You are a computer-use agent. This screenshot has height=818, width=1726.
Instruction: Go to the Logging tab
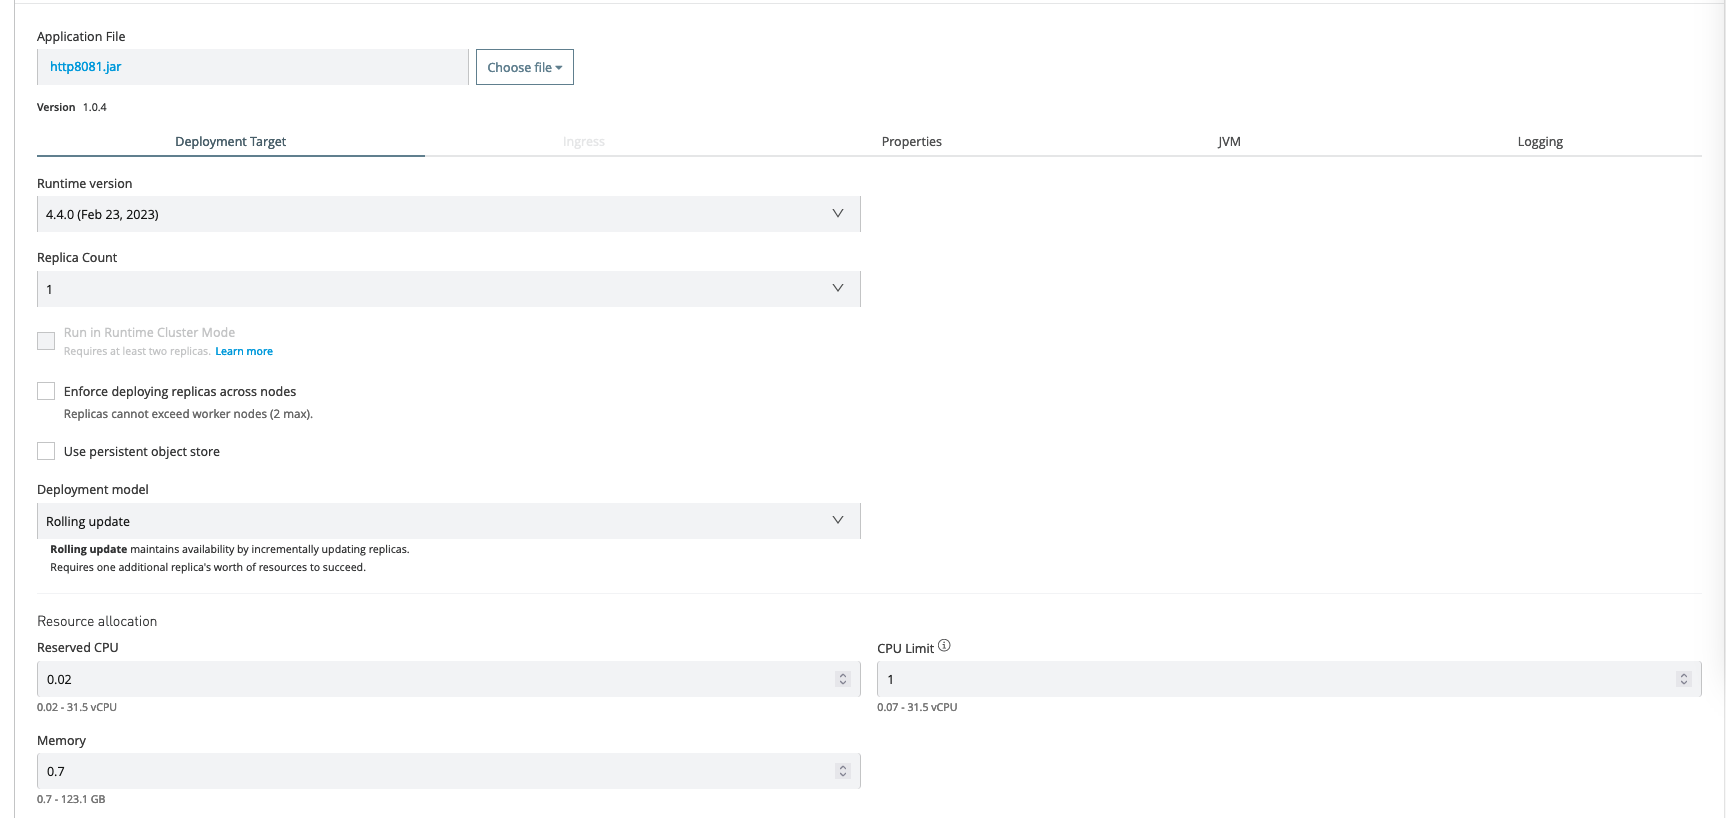click(1539, 142)
